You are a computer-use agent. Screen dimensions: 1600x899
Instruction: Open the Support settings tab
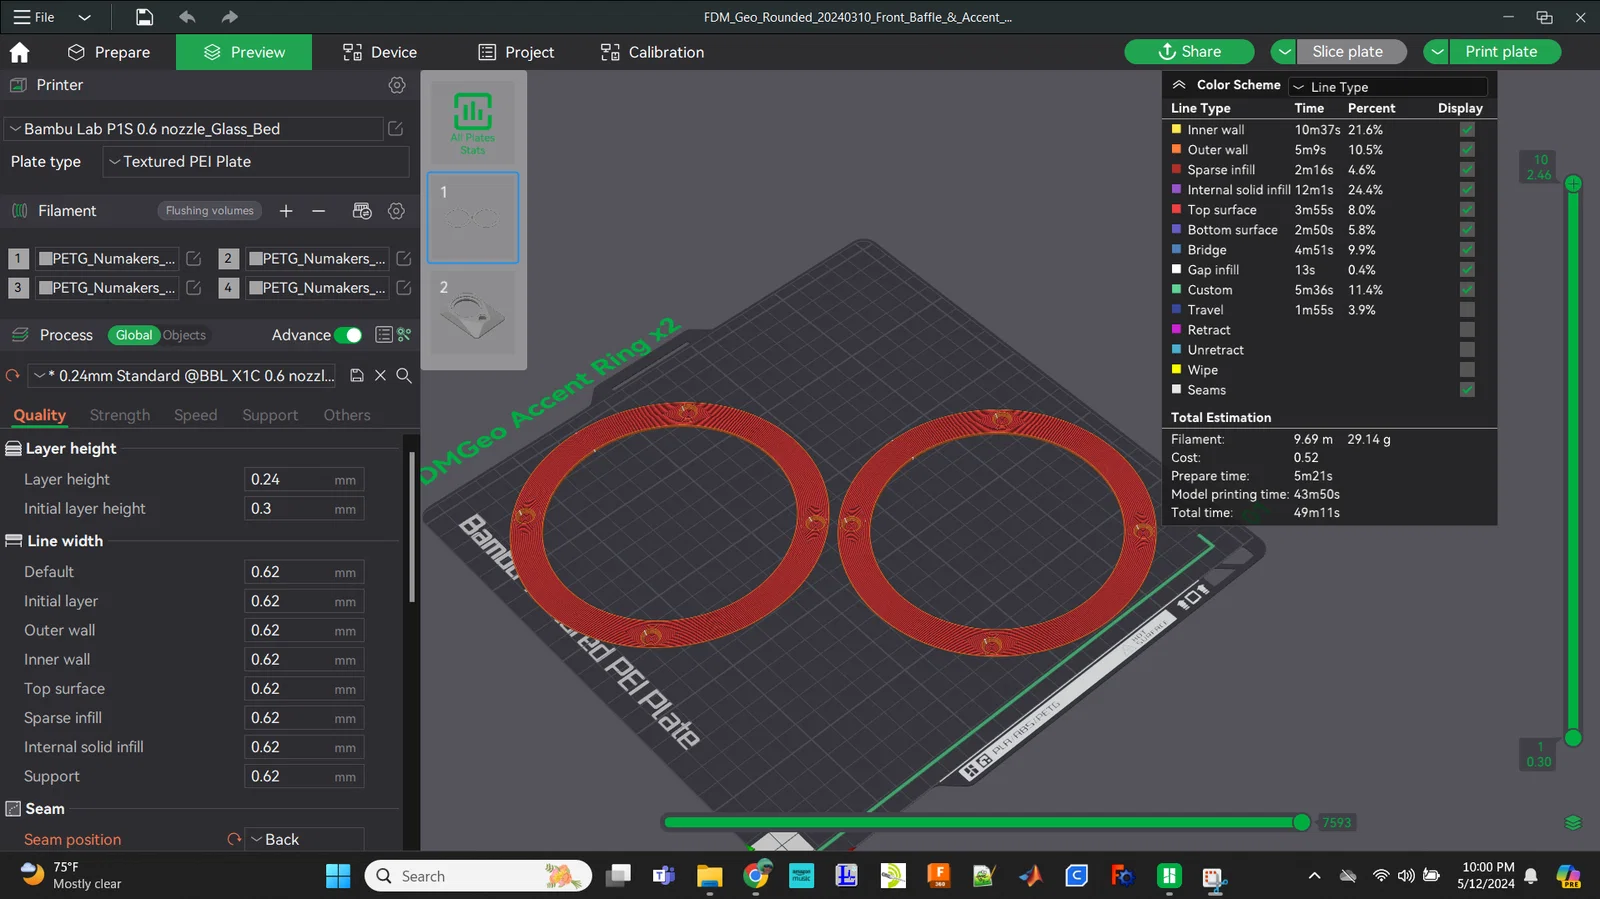270,415
